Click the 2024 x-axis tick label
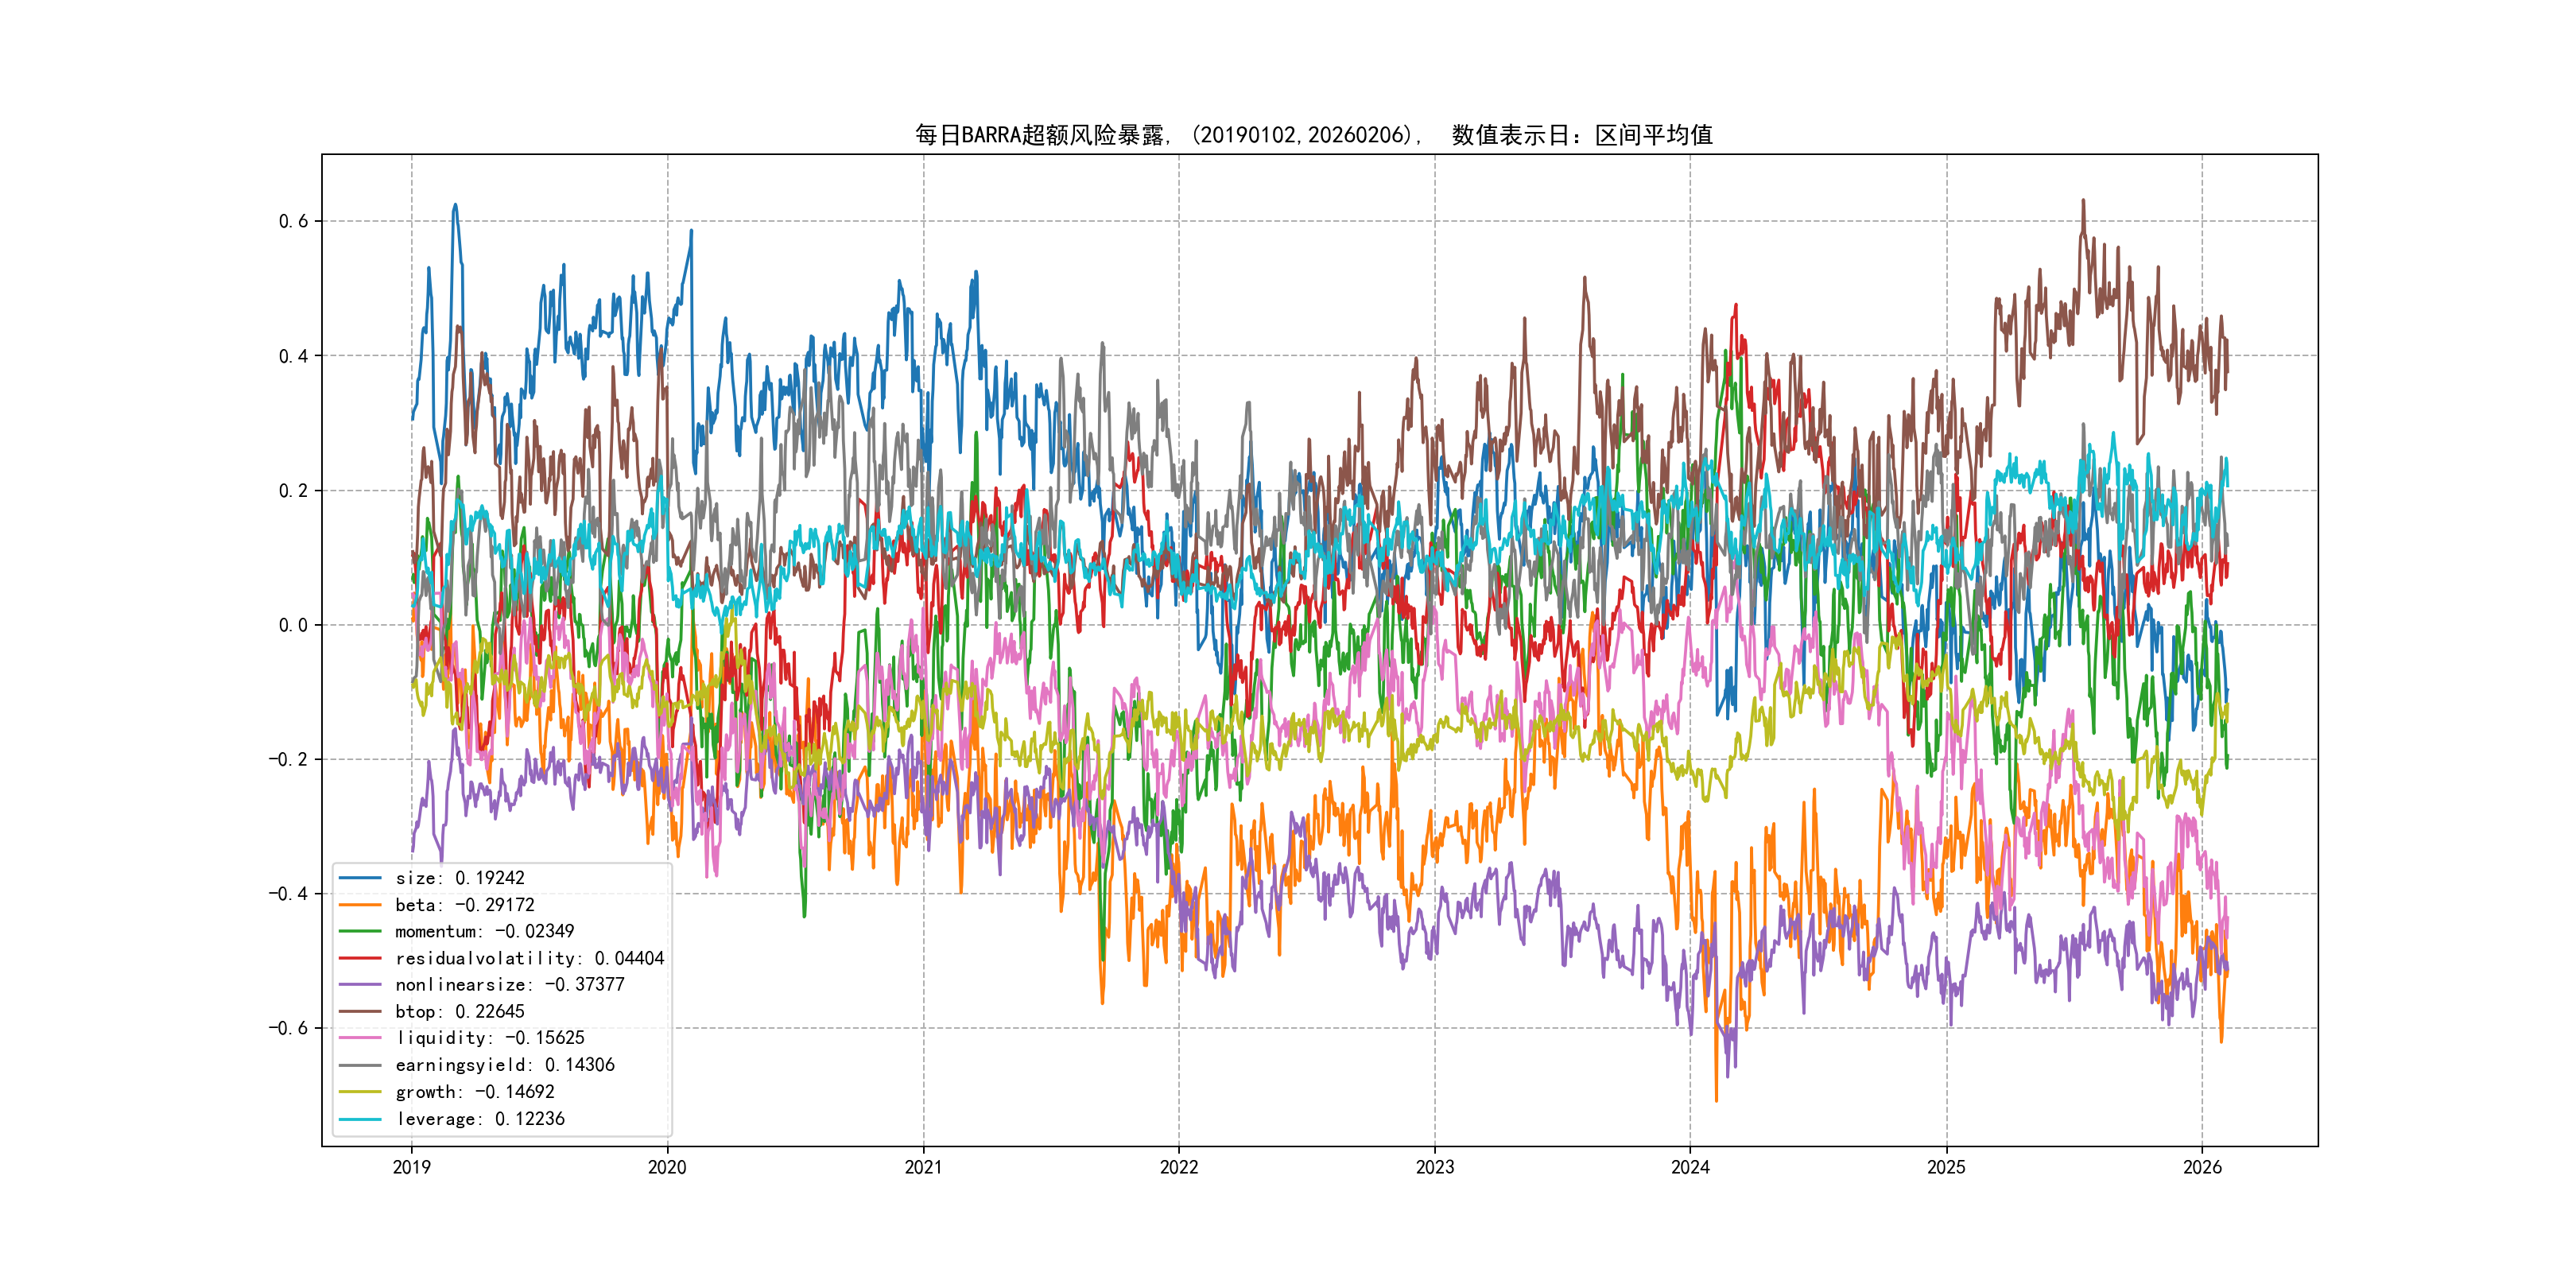 1690,1167
